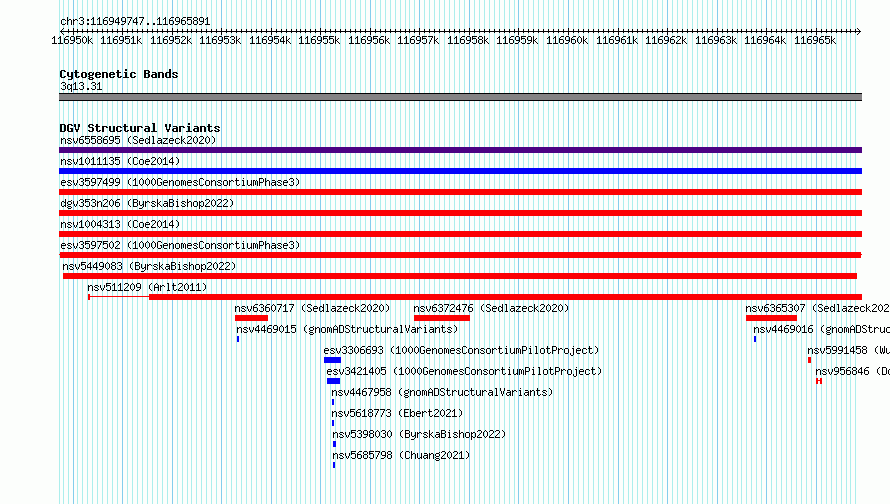This screenshot has width=890, height=504.
Task: Click the red nsv6372476 variant block
Action: 442,318
